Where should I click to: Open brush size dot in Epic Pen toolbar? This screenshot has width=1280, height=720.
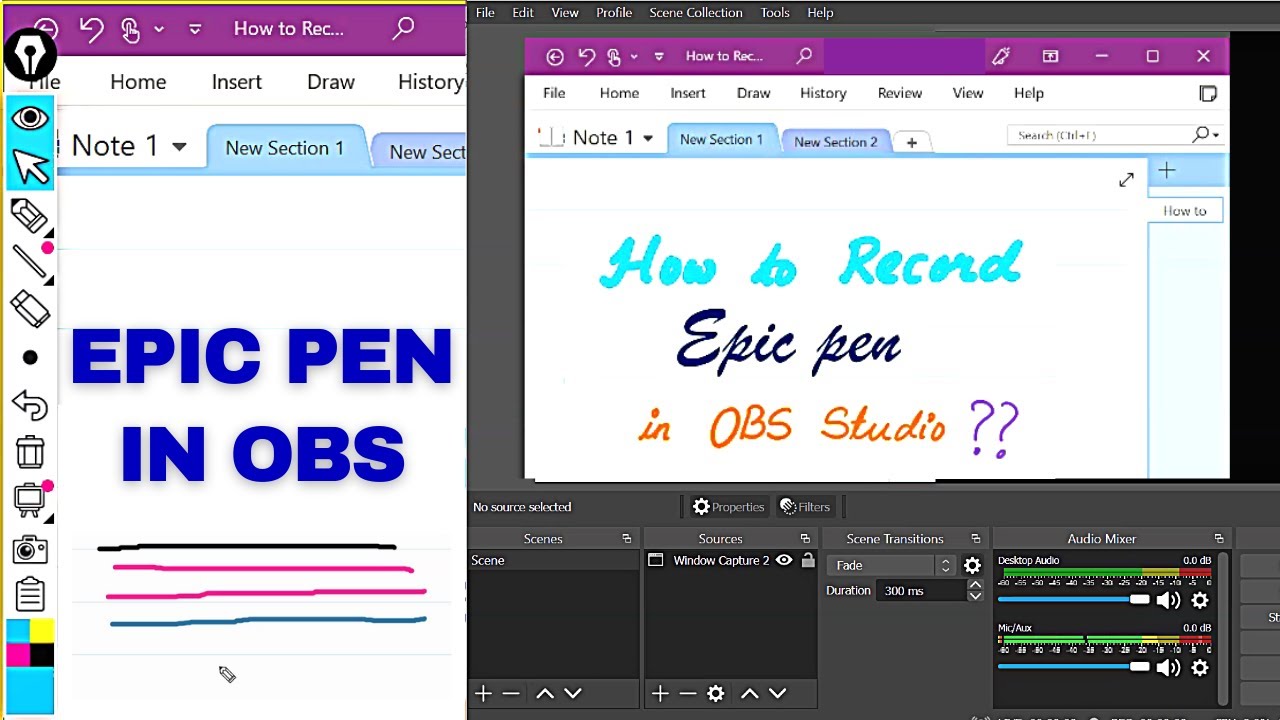[30, 357]
